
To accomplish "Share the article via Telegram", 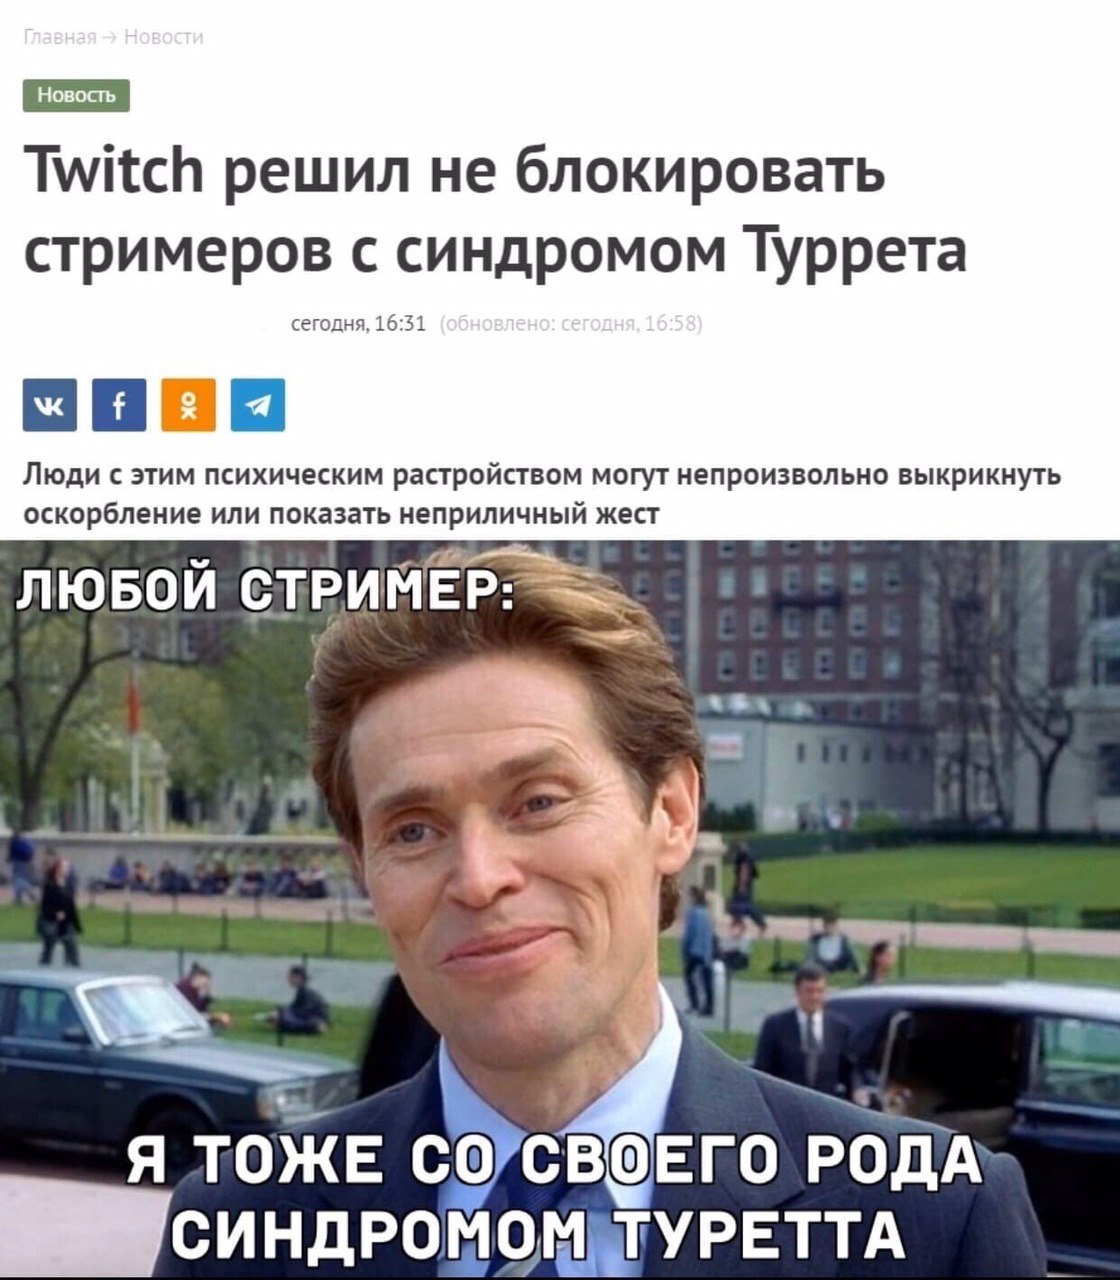I will pyautogui.click(x=257, y=405).
